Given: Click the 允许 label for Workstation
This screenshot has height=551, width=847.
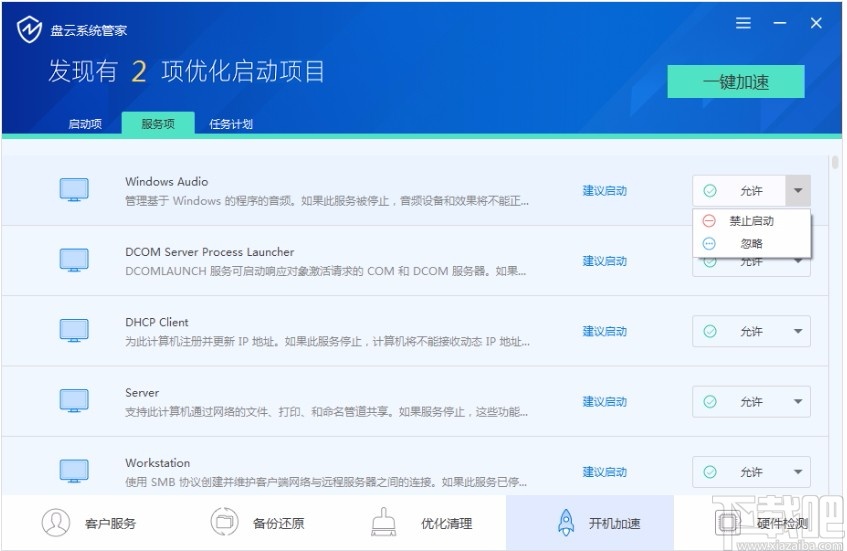Looking at the screenshot, I should tap(751, 472).
